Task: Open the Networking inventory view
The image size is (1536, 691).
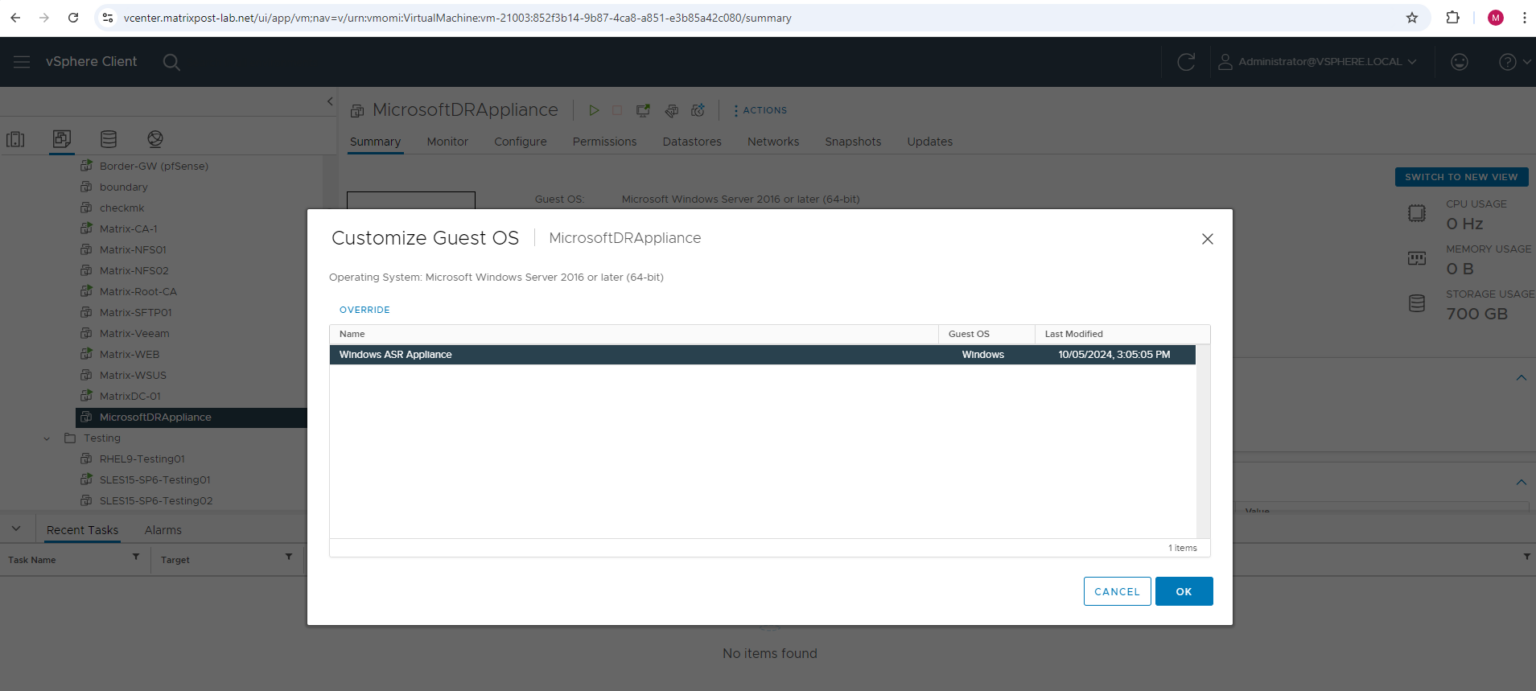Action: tap(154, 139)
